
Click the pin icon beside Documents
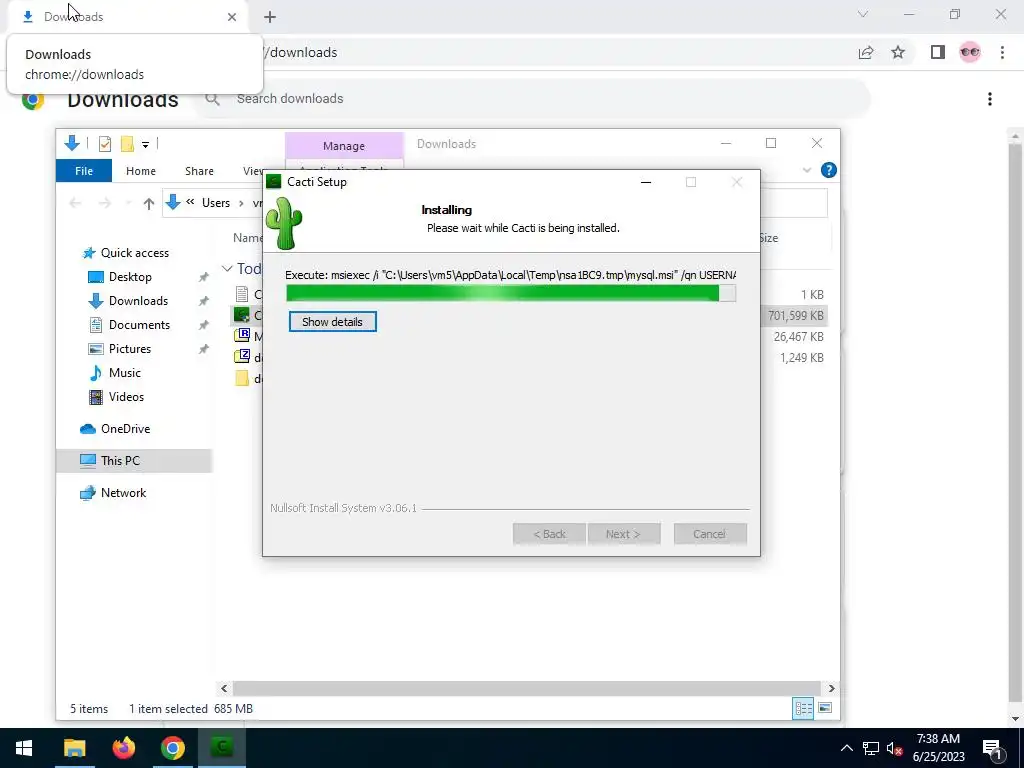click(x=204, y=325)
